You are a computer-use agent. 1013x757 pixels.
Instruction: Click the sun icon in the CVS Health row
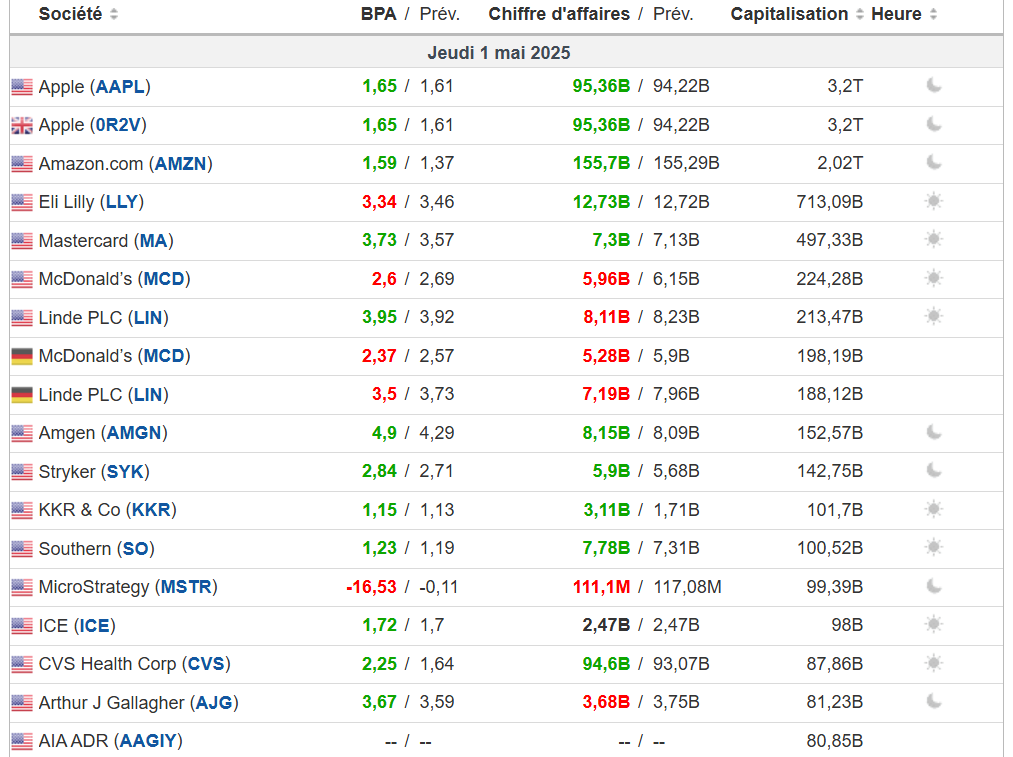934,663
